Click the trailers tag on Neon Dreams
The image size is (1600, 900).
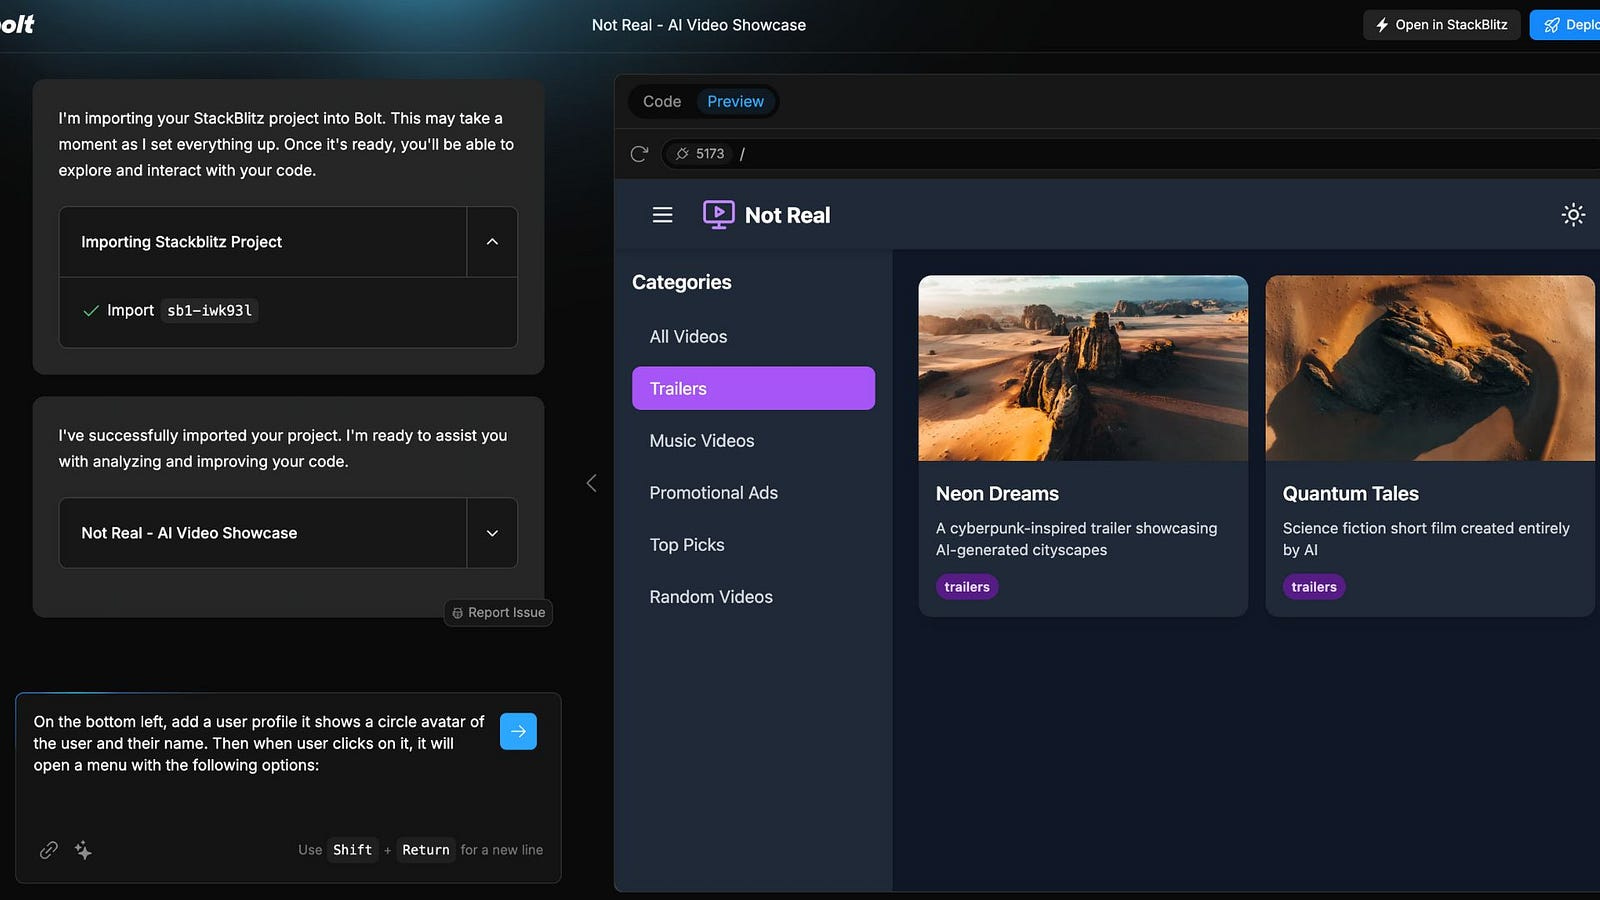pyautogui.click(x=967, y=587)
